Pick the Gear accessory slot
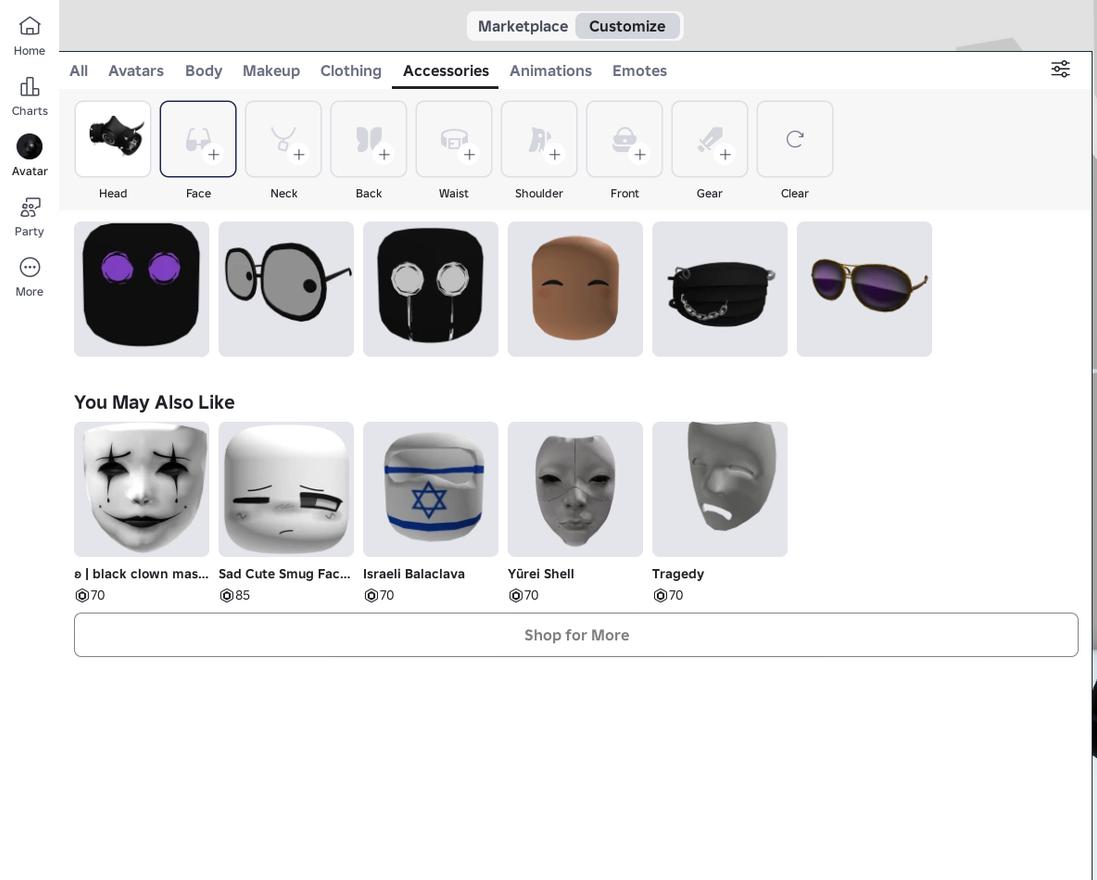1097x880 pixels. 709,139
